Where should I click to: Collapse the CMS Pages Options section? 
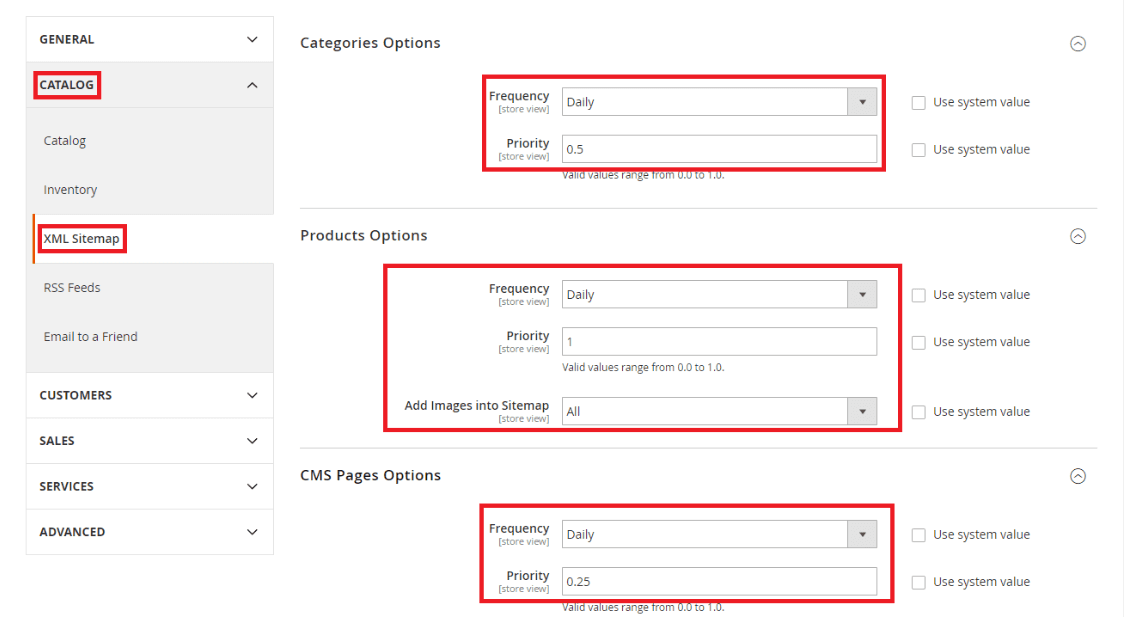pyautogui.click(x=1078, y=476)
